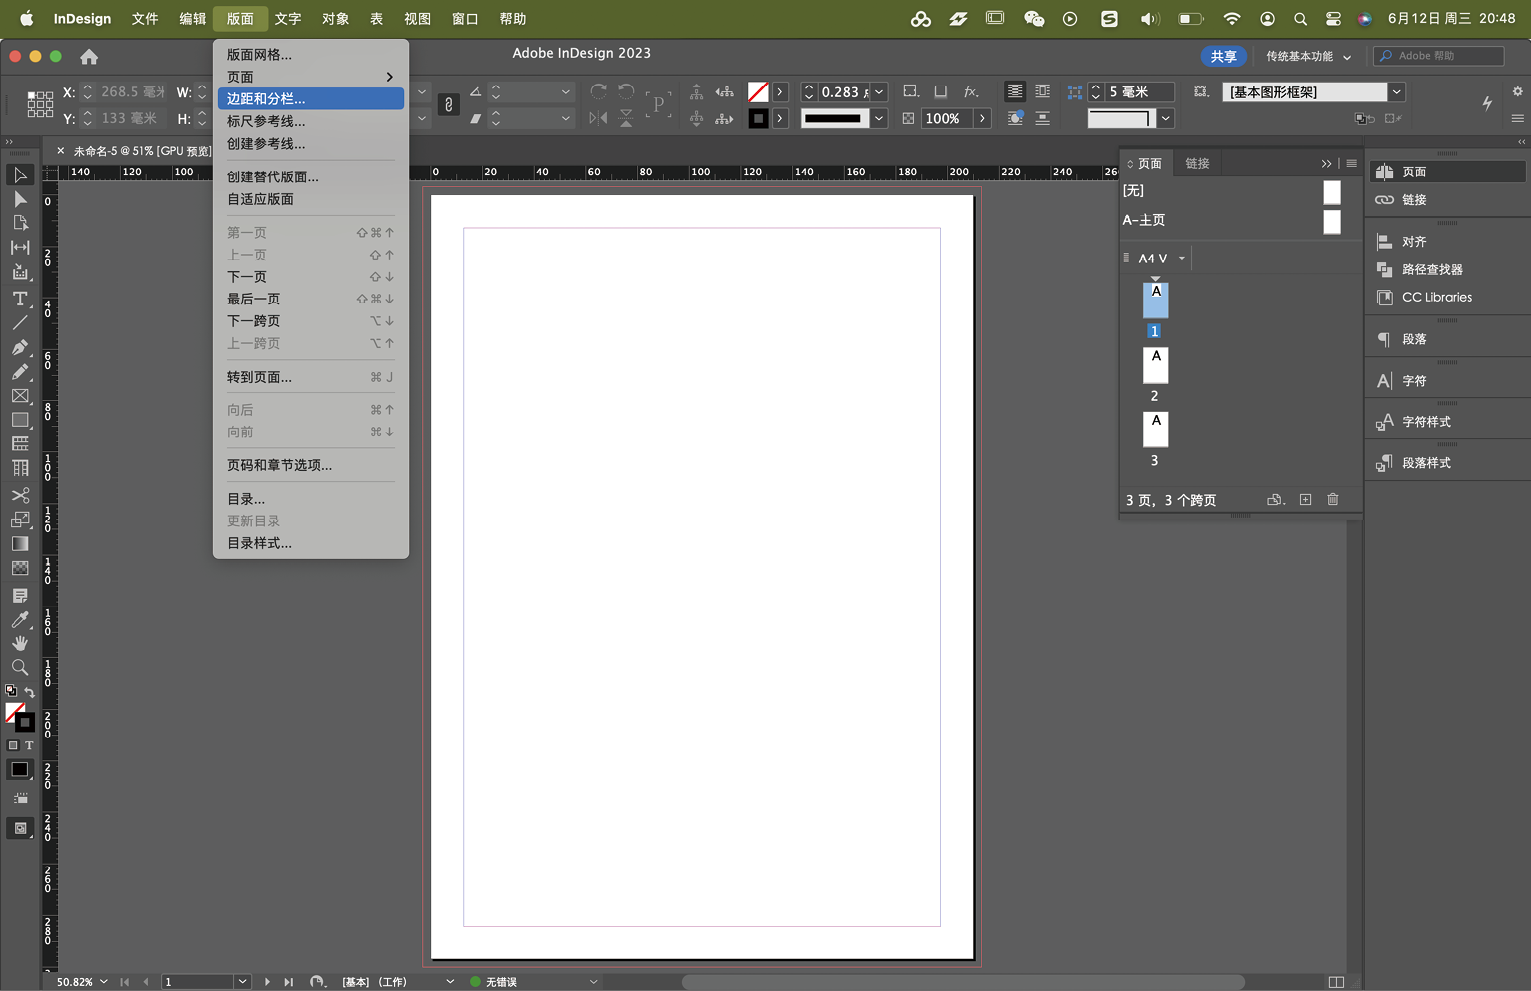The width and height of the screenshot is (1531, 991).
Task: Pick the Scissors tool
Action: pos(20,496)
